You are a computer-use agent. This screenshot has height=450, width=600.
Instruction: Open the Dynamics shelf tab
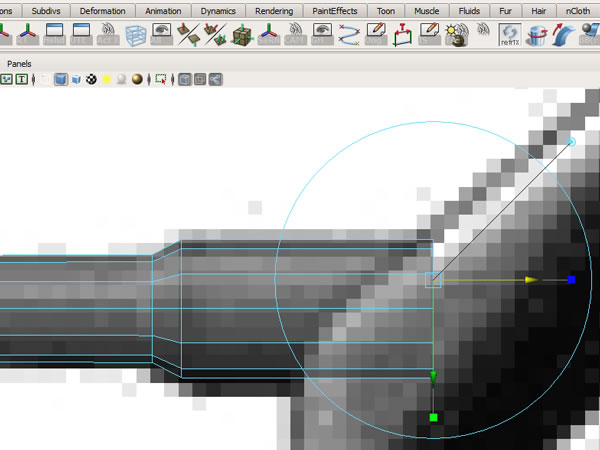(x=216, y=11)
